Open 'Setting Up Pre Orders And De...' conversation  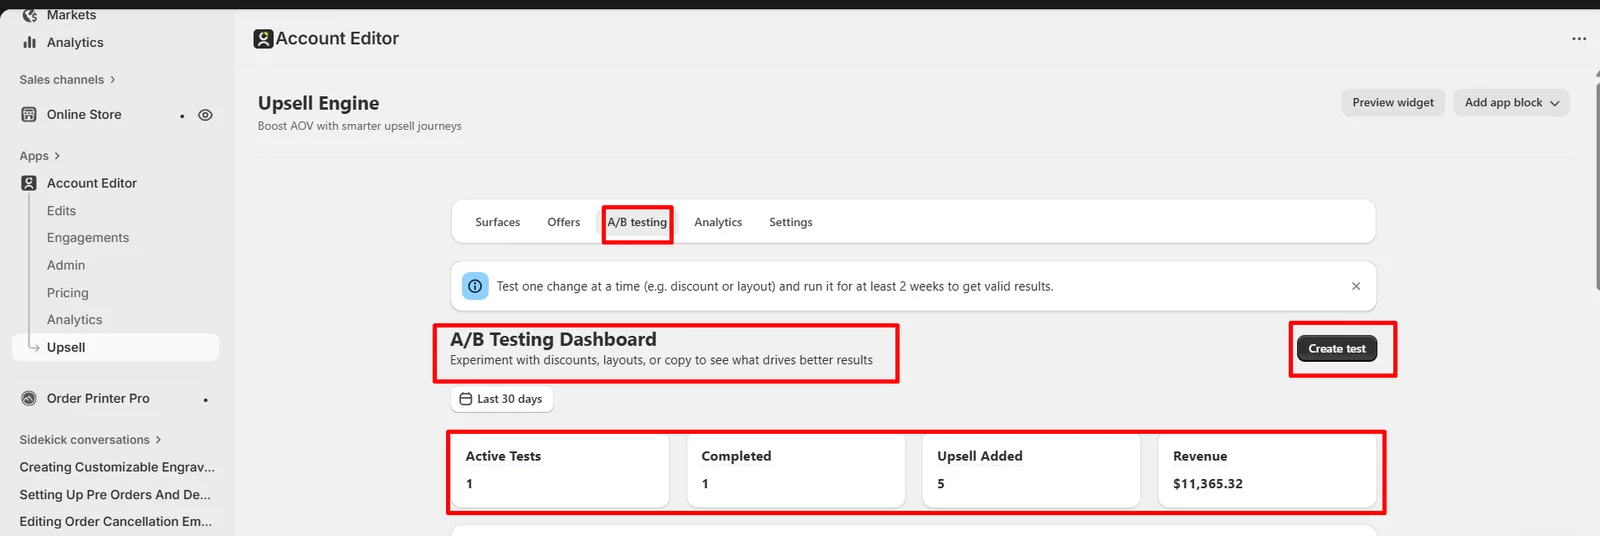115,495
